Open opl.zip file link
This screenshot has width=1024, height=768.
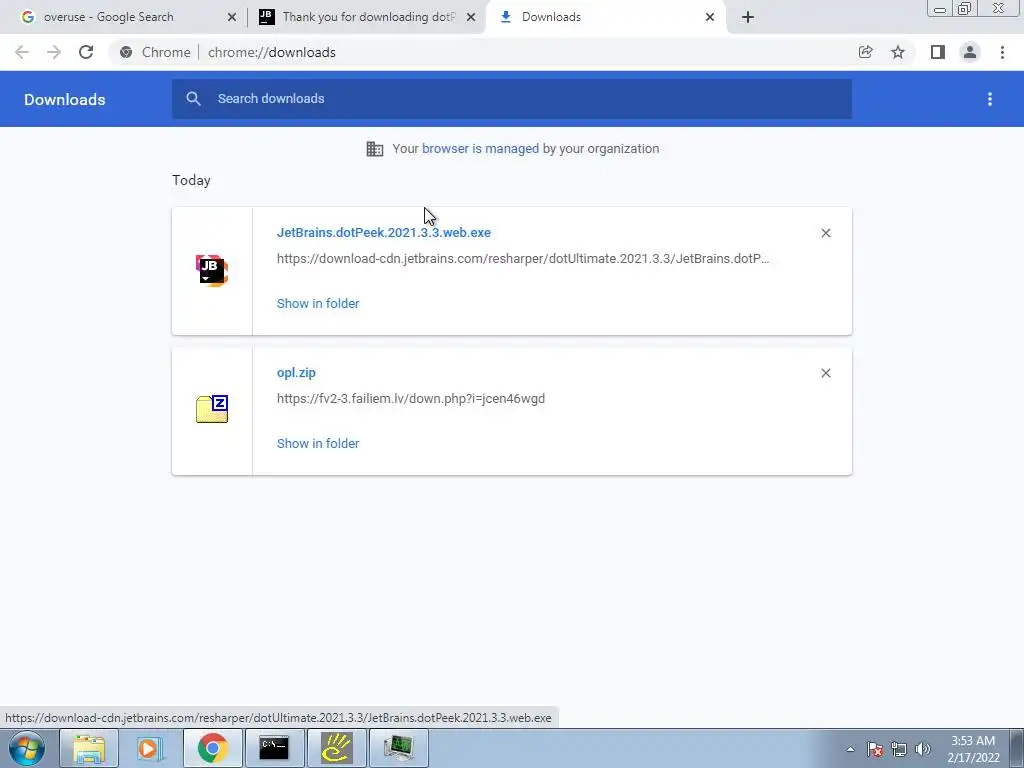pos(296,373)
